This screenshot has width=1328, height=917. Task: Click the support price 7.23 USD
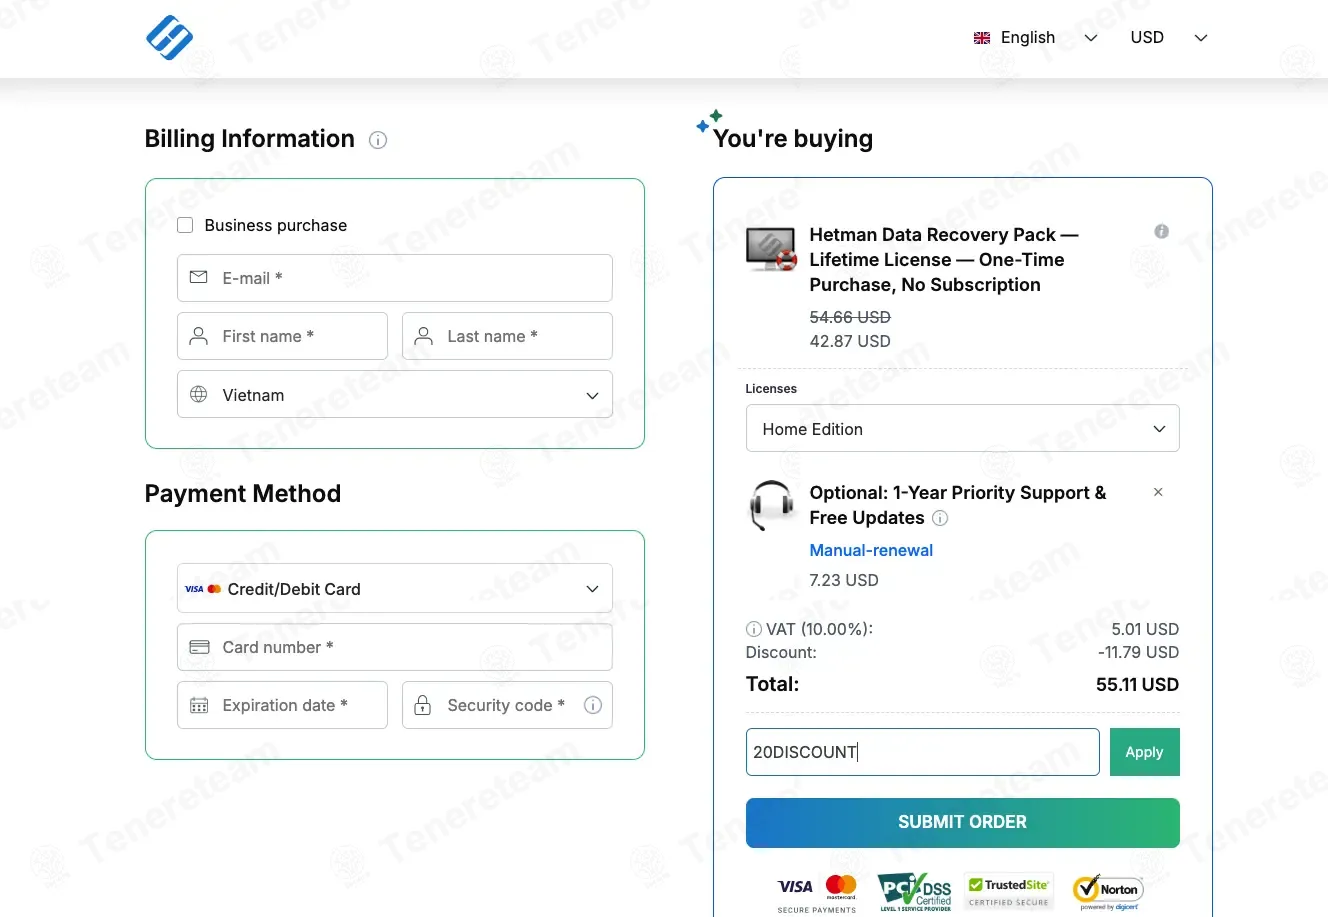coord(844,580)
